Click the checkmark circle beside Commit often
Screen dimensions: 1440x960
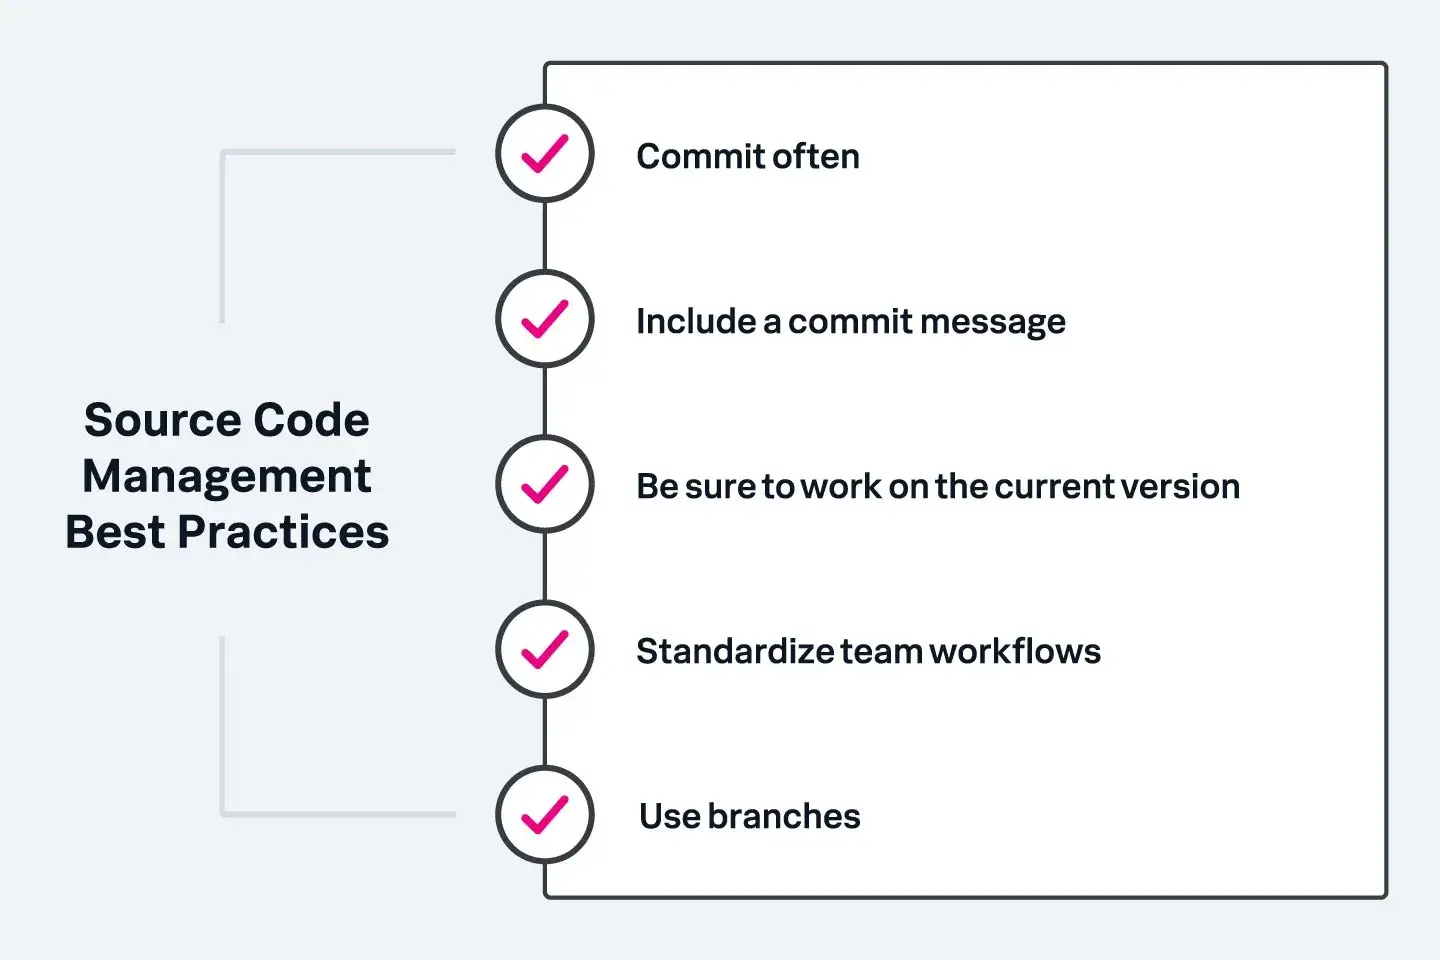(545, 154)
